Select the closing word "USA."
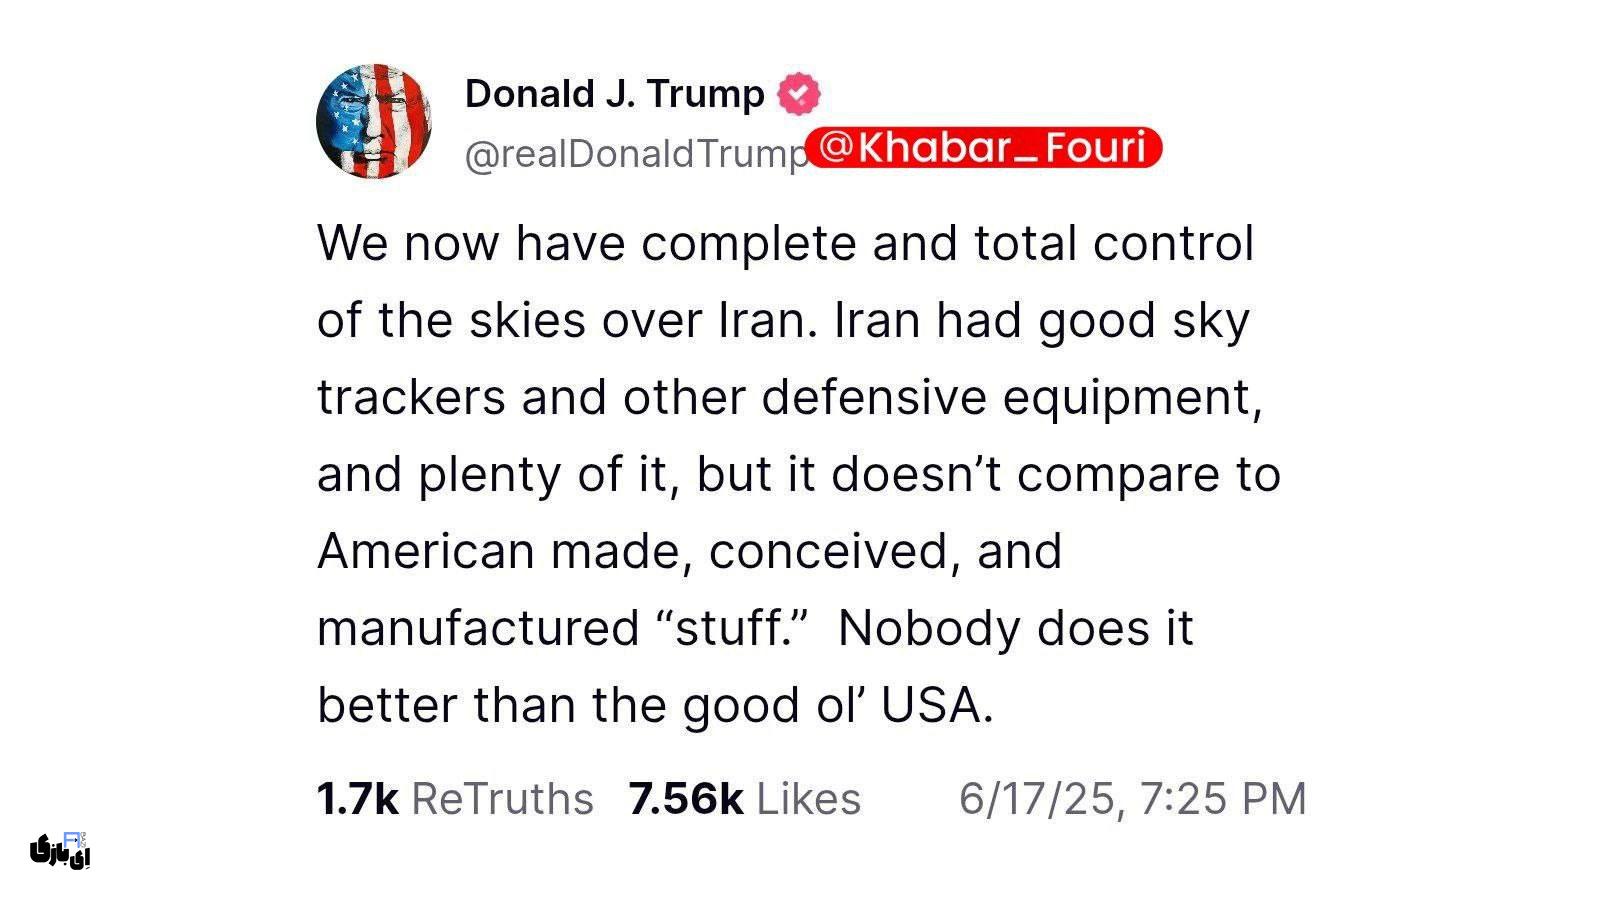 click(938, 705)
